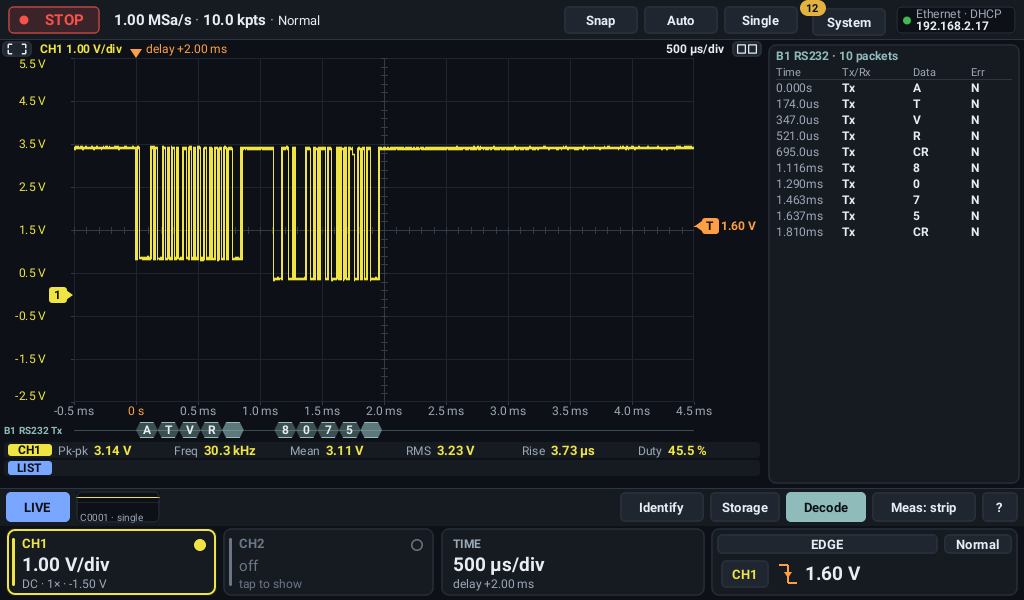Click the decoded 0 packet on bus lane
The width and height of the screenshot is (1024, 600).
click(306, 430)
